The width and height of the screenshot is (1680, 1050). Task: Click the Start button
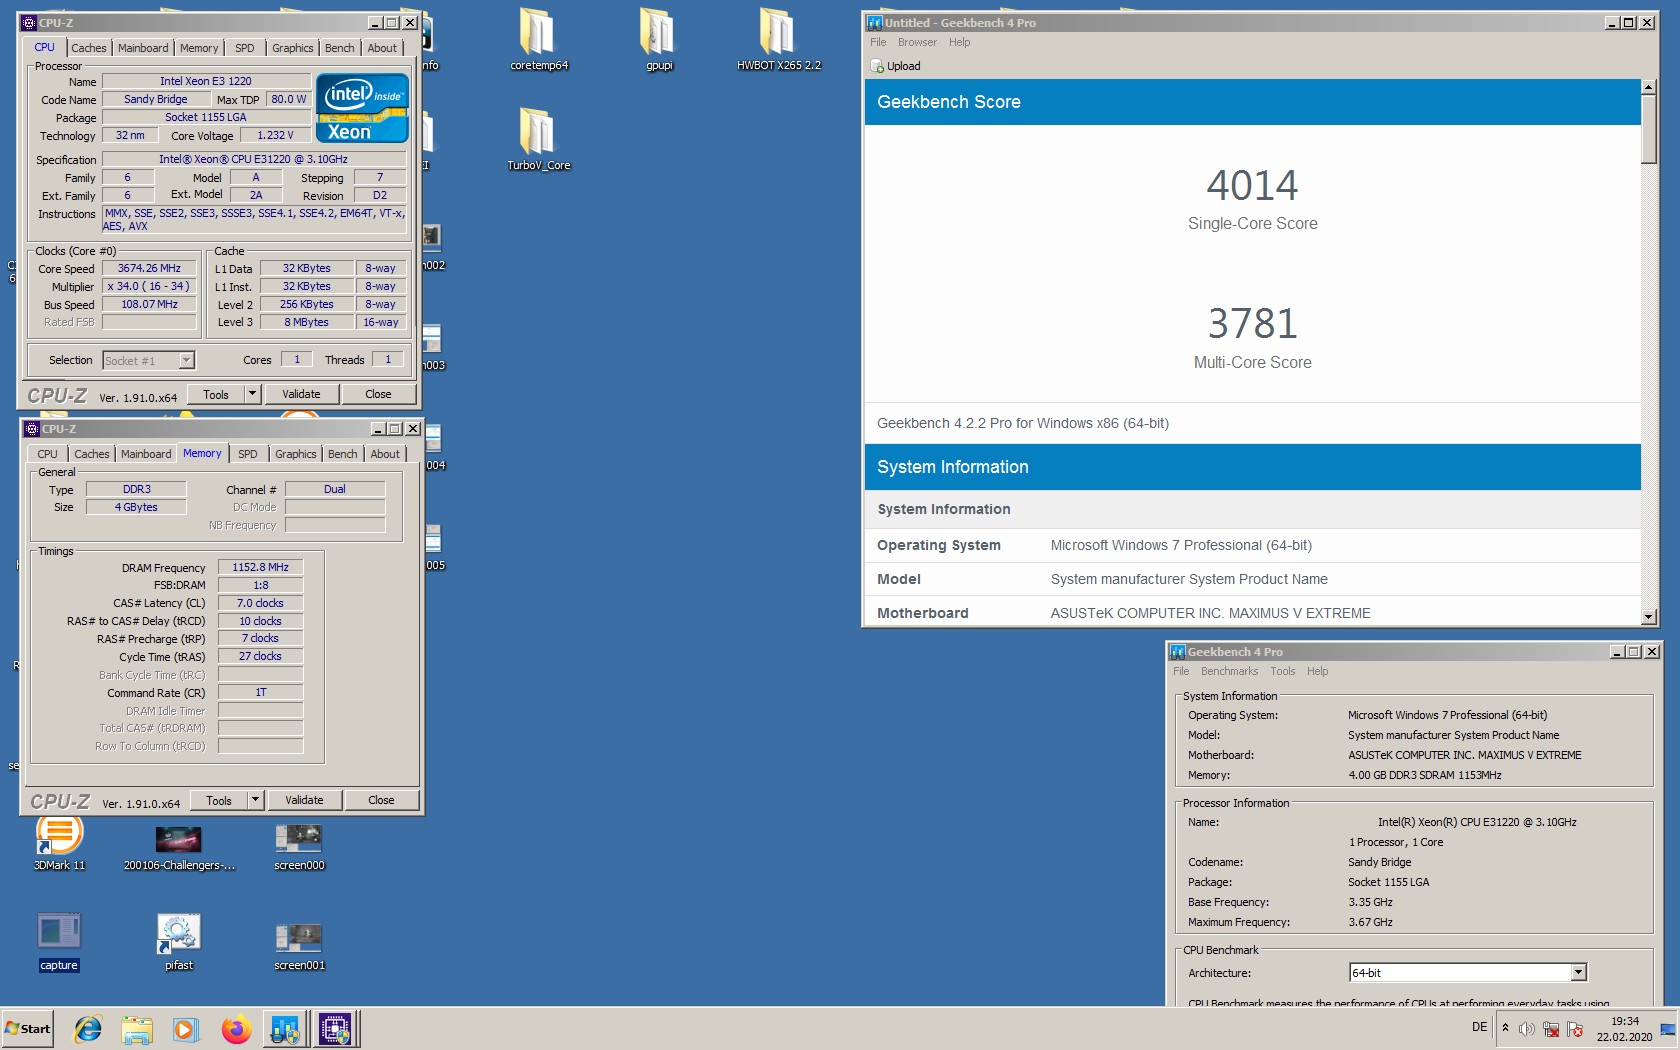pyautogui.click(x=27, y=1028)
